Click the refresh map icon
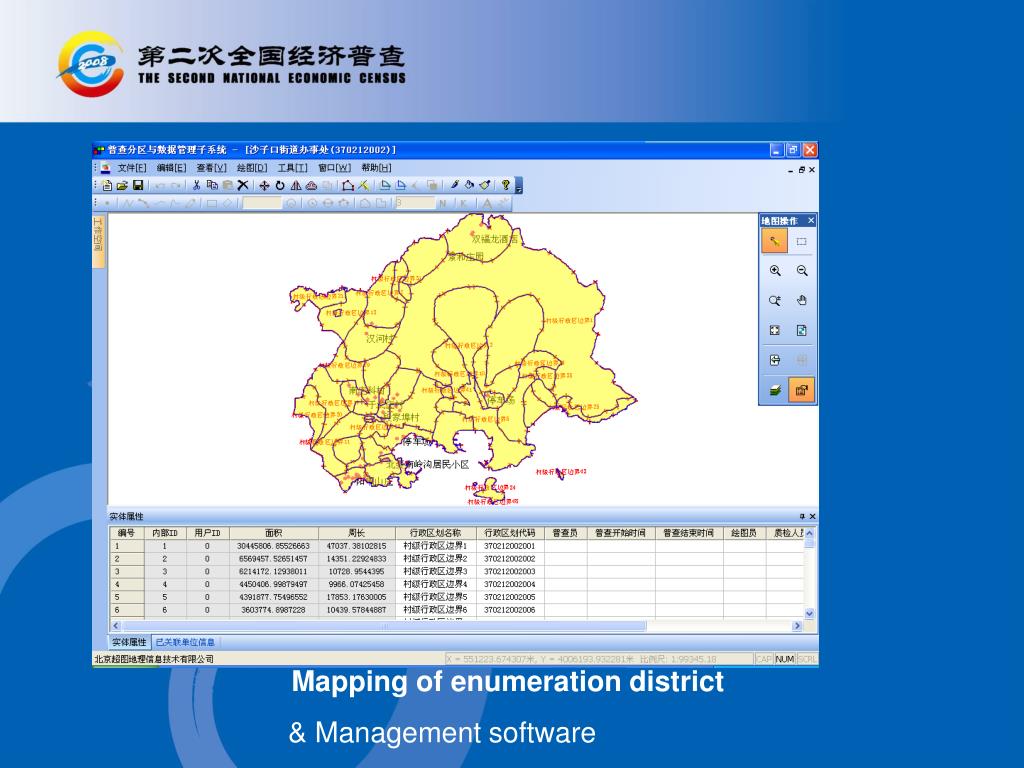Viewport: 1024px width, 768px height. (801, 330)
